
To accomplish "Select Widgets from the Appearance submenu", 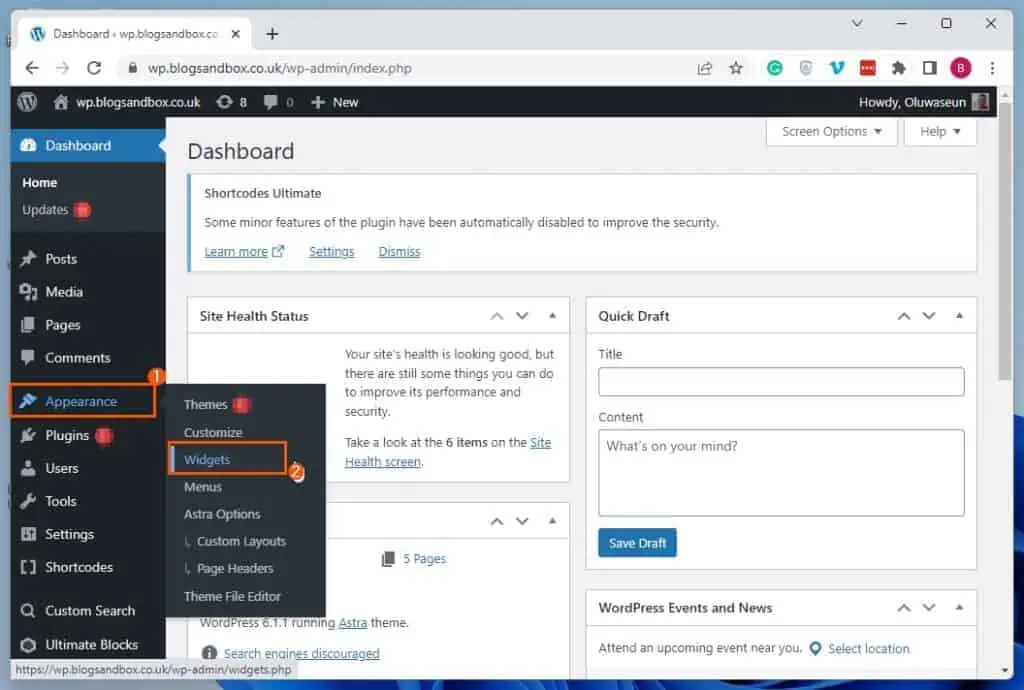I will click(x=207, y=460).
